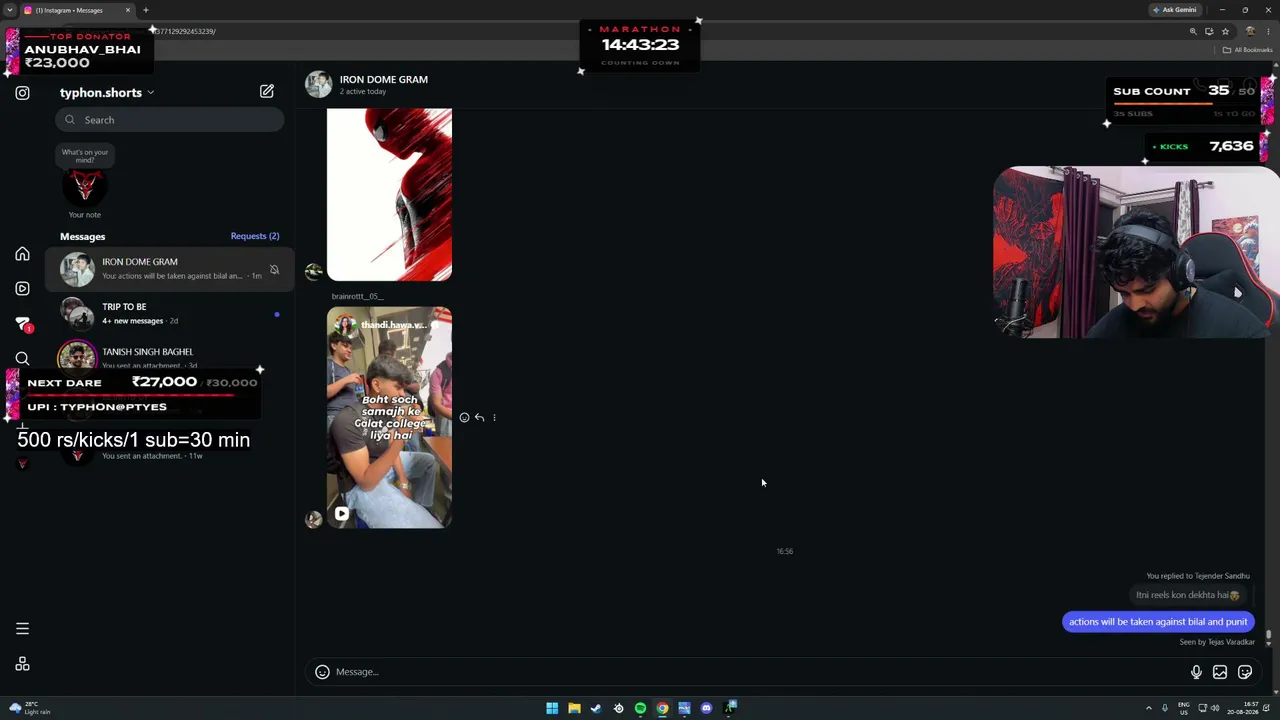
Task: Open File Explorer from the taskbar
Action: tap(574, 708)
